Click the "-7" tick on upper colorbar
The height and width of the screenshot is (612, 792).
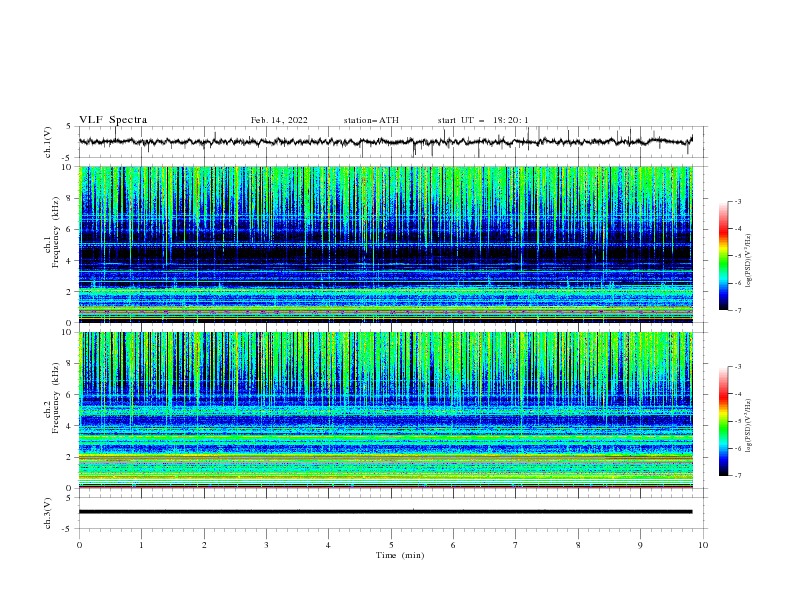[x=737, y=310]
